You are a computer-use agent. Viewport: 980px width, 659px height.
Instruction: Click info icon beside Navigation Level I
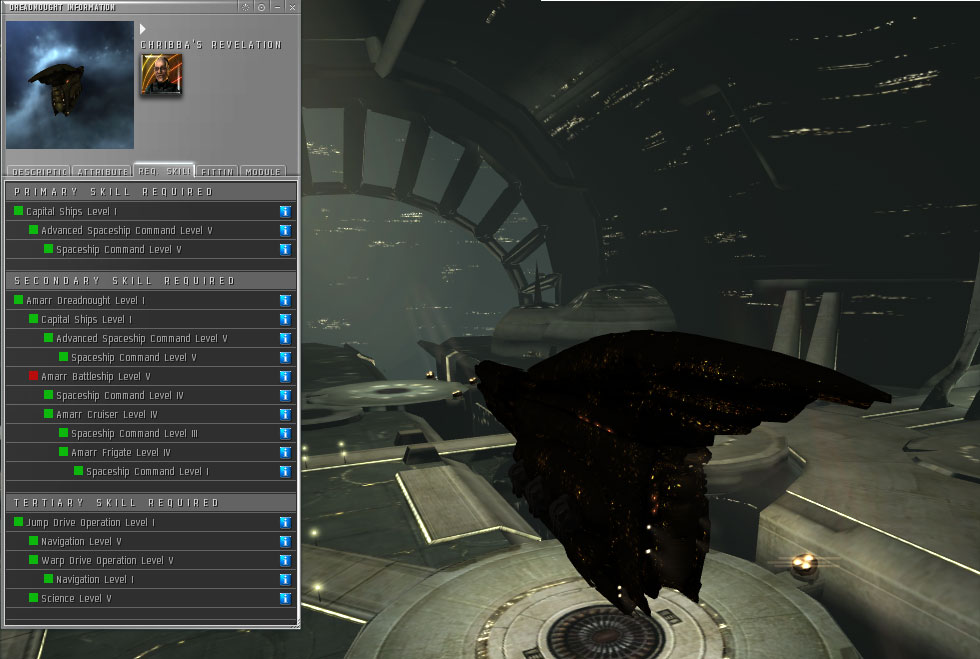click(x=285, y=580)
